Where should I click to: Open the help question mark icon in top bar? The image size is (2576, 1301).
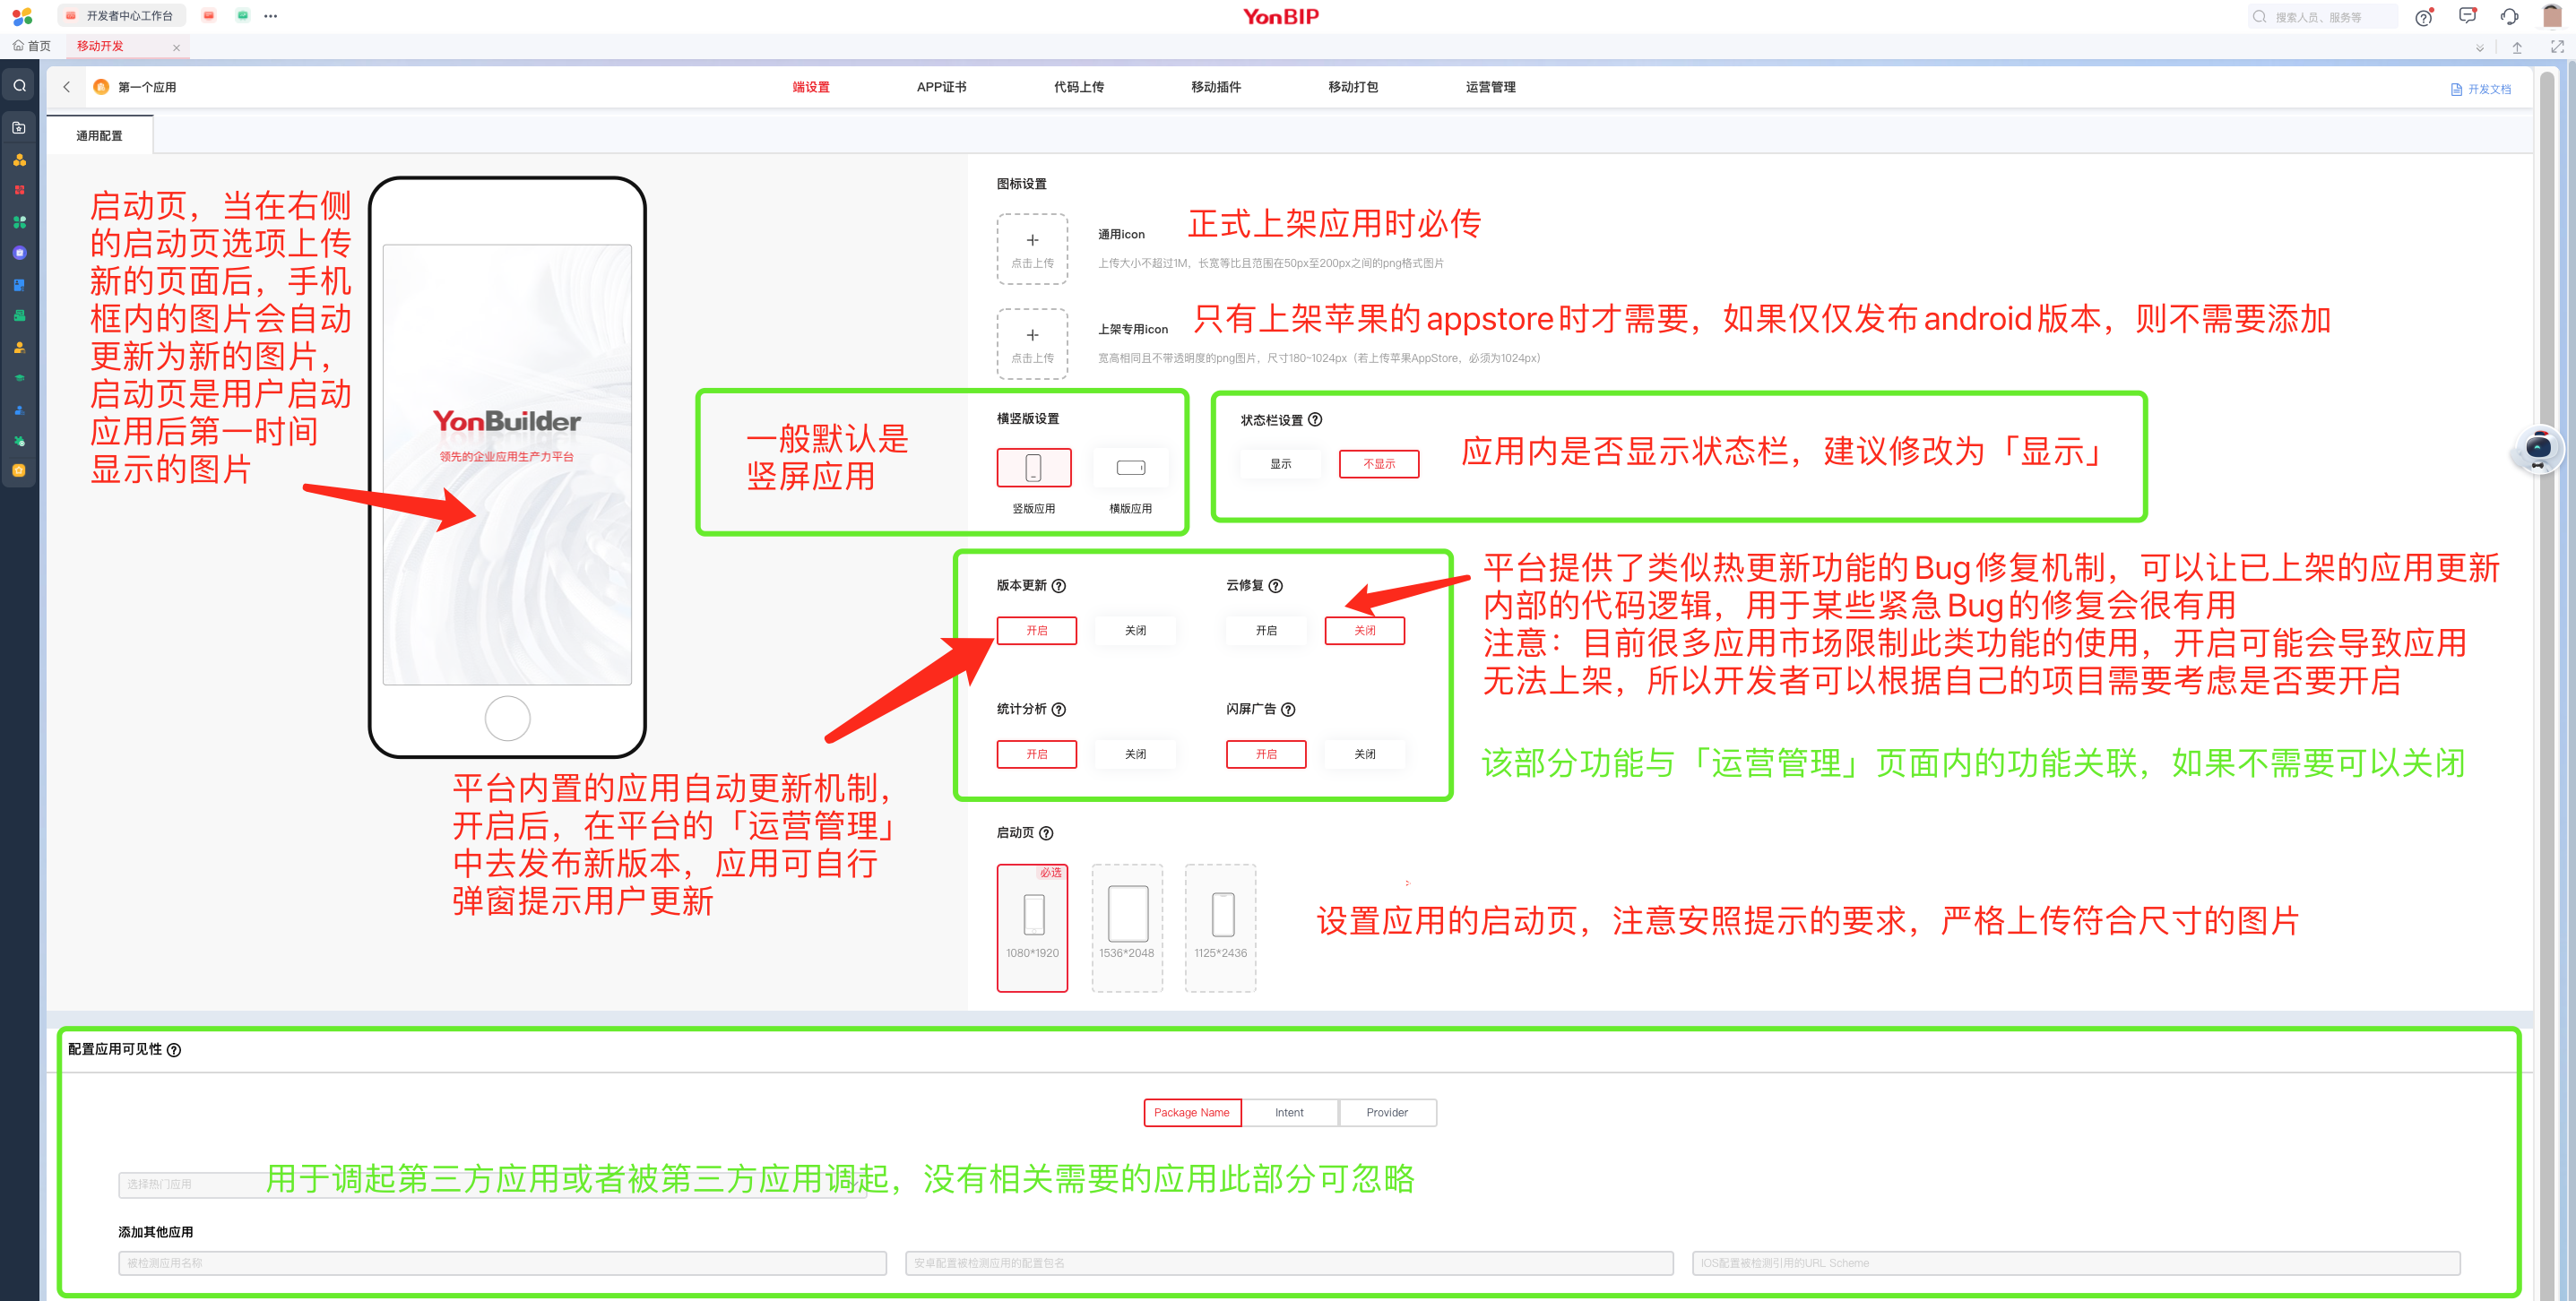click(2422, 17)
